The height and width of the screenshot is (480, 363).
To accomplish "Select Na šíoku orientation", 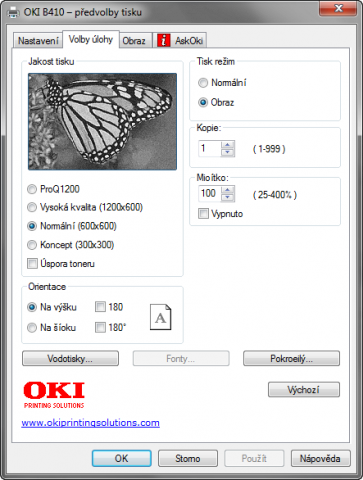I will pyautogui.click(x=51, y=328).
